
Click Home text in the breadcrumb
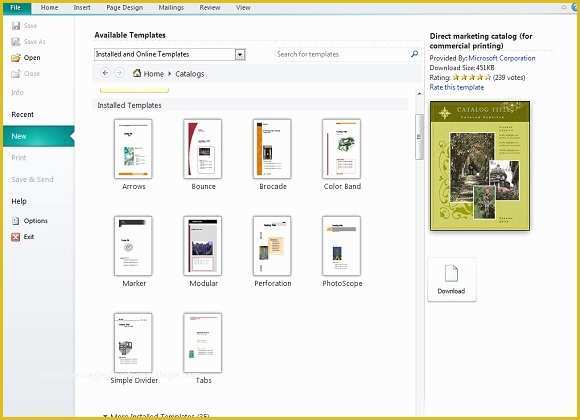(154, 74)
